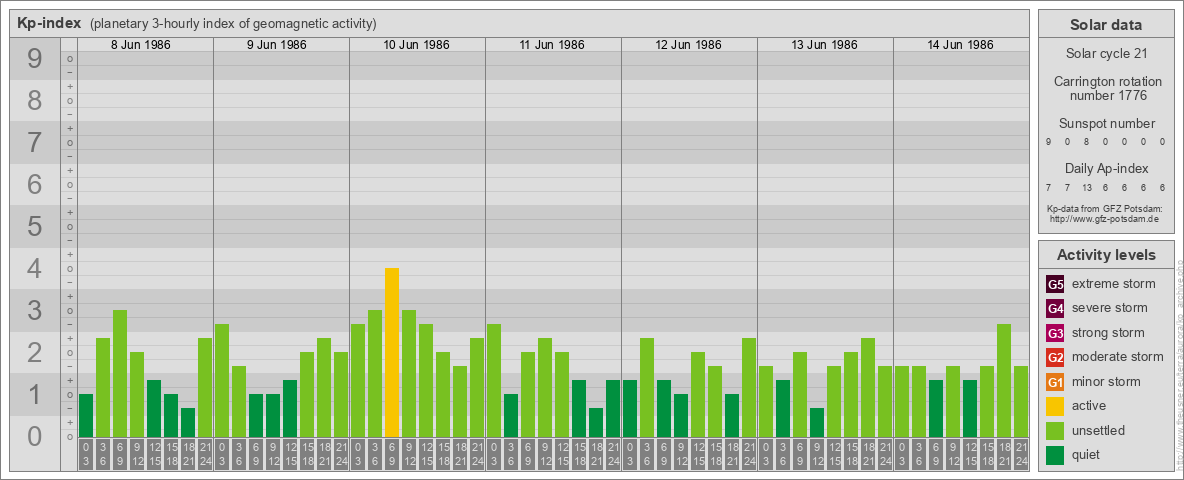Click the 0-3 bar on 11 Jun
This screenshot has width=1184, height=480.
click(494, 380)
